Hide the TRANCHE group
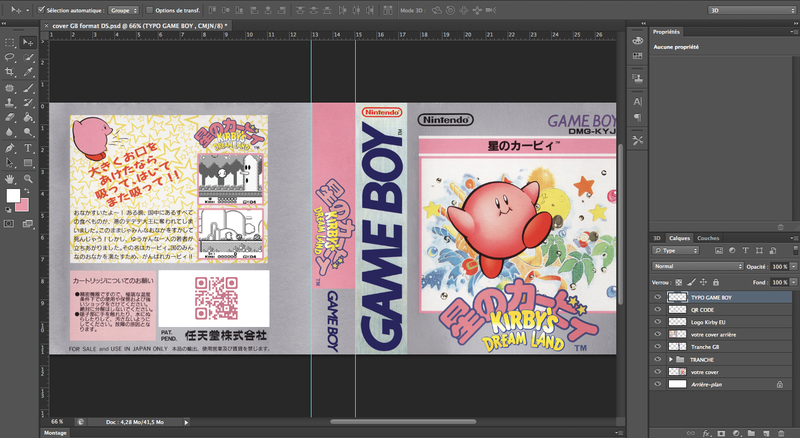The image size is (800, 438). click(657, 359)
